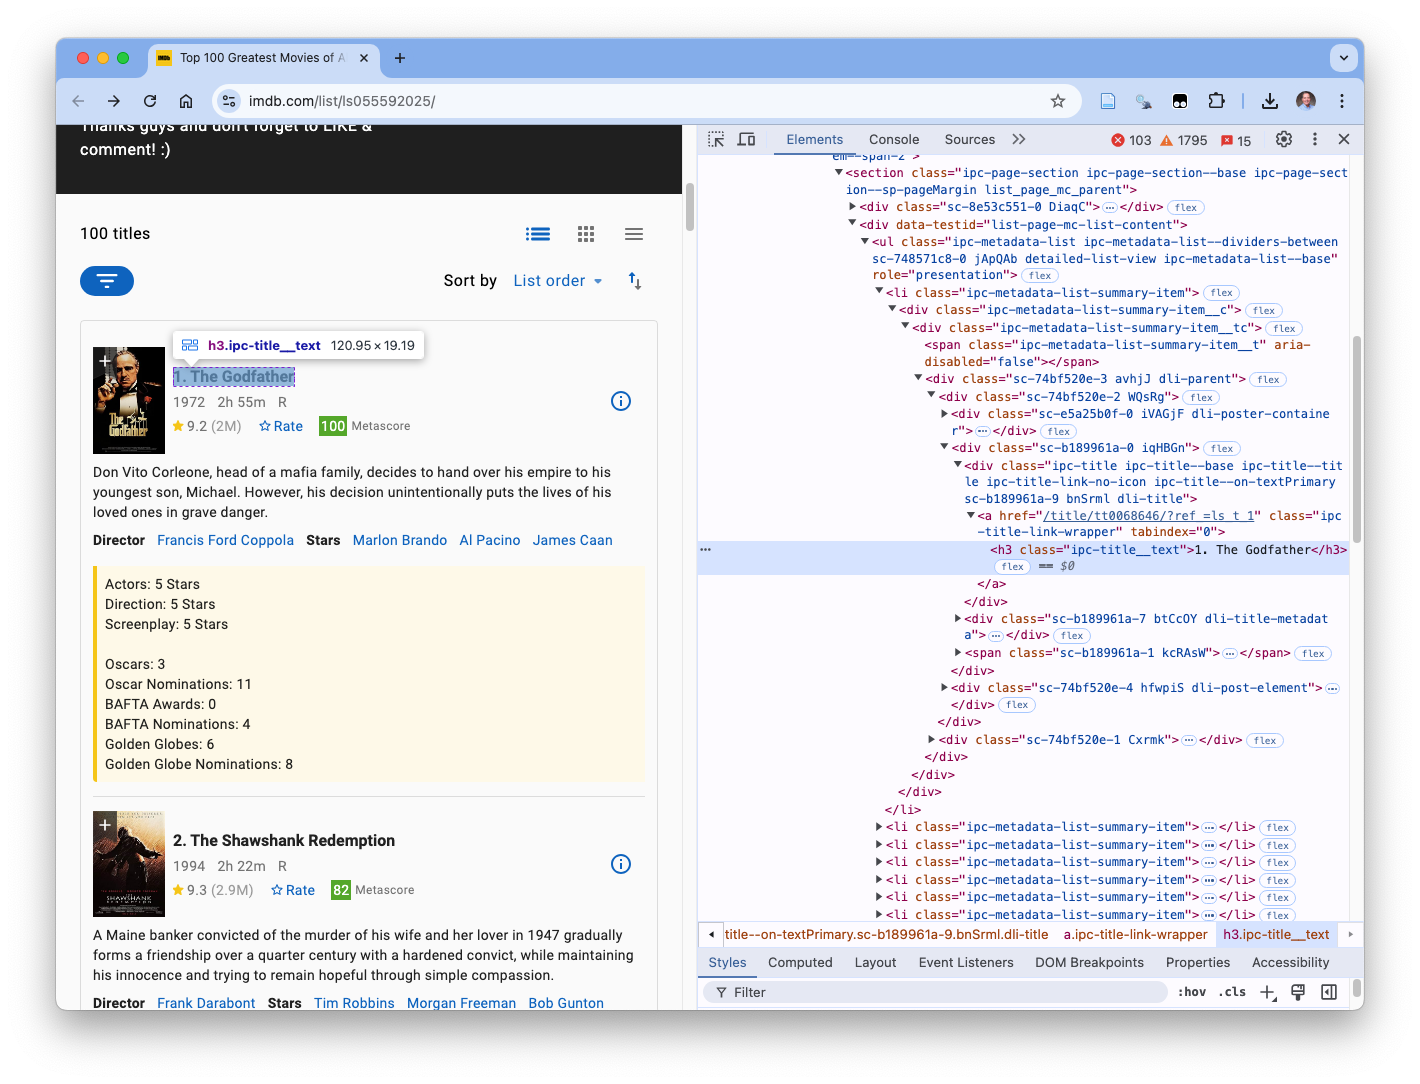Open the blue filter button
The height and width of the screenshot is (1084, 1420).
(x=107, y=281)
